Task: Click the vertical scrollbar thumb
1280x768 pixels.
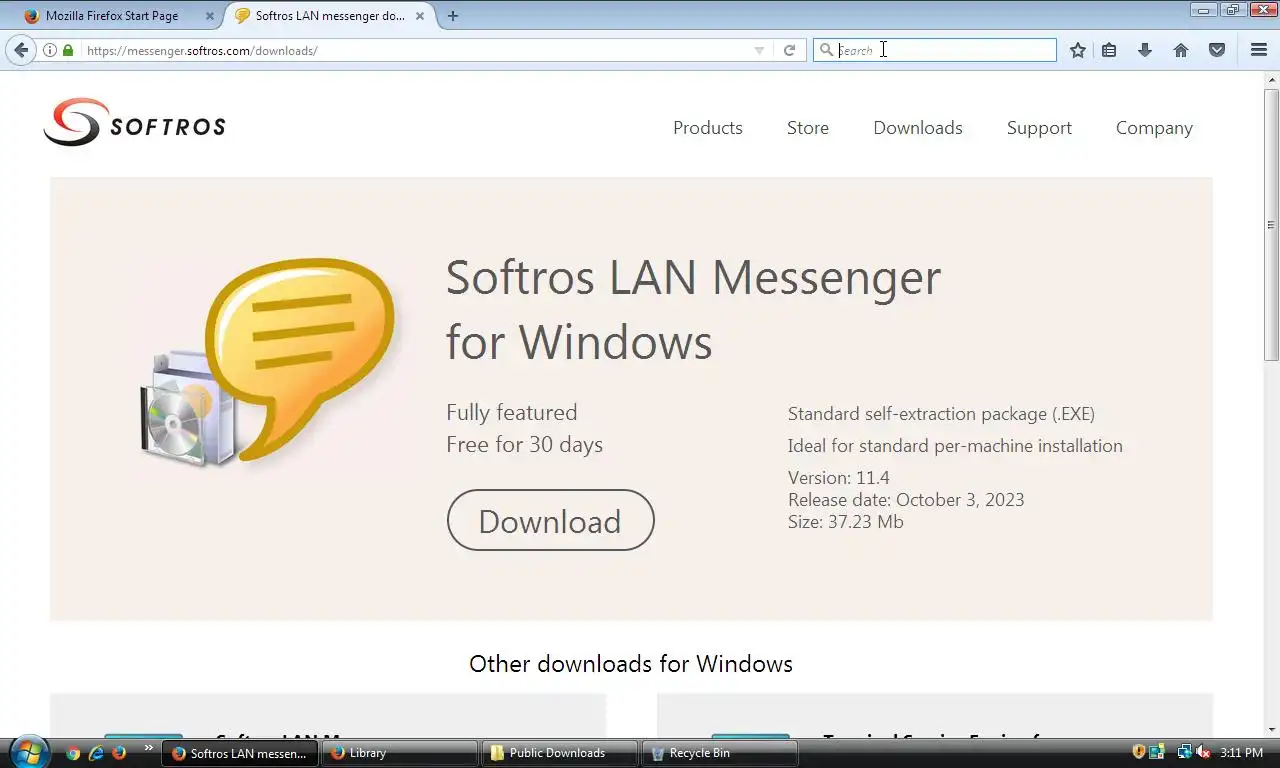Action: click(x=1271, y=225)
